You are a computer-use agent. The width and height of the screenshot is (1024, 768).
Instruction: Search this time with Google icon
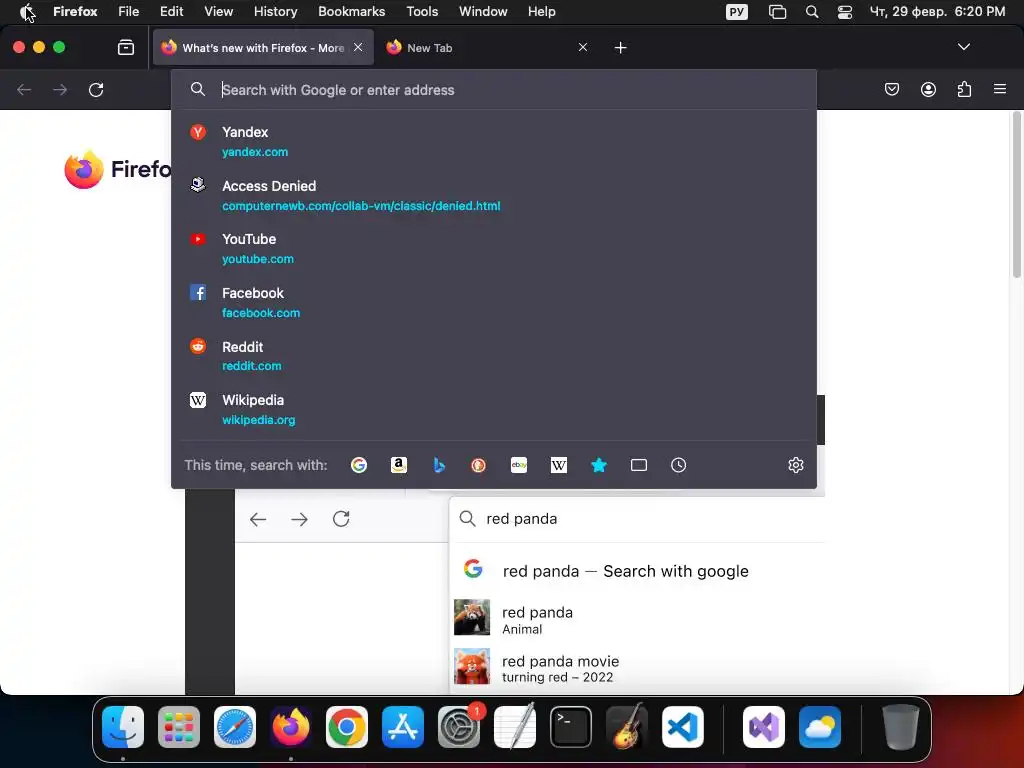tap(359, 465)
